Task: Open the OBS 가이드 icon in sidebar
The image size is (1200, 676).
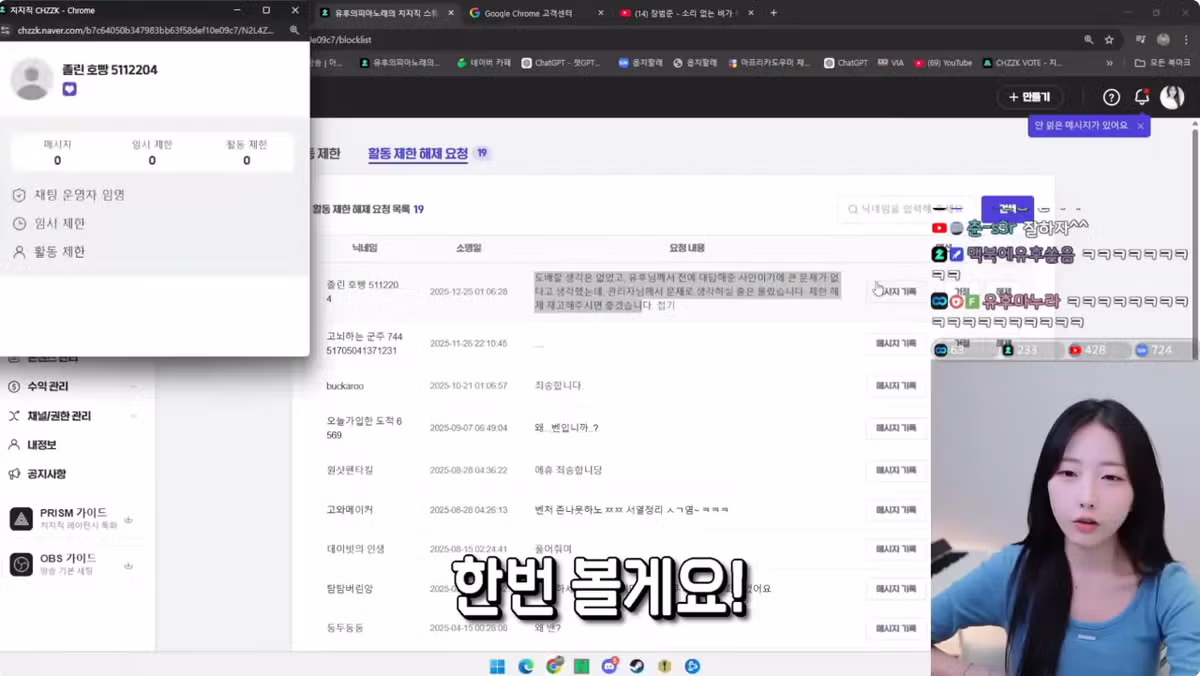Action: tap(21, 563)
